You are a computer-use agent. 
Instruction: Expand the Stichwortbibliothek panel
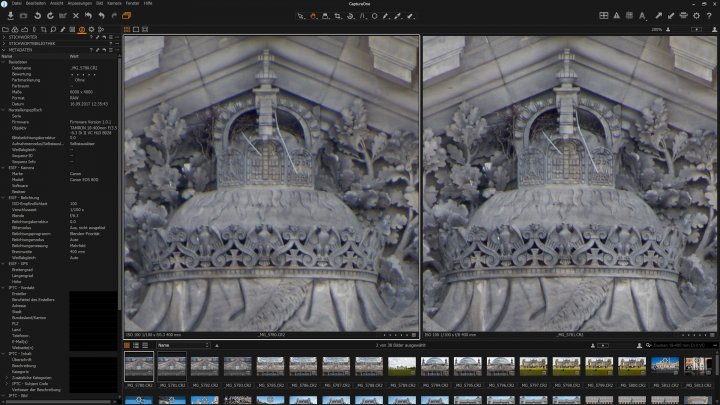4,43
